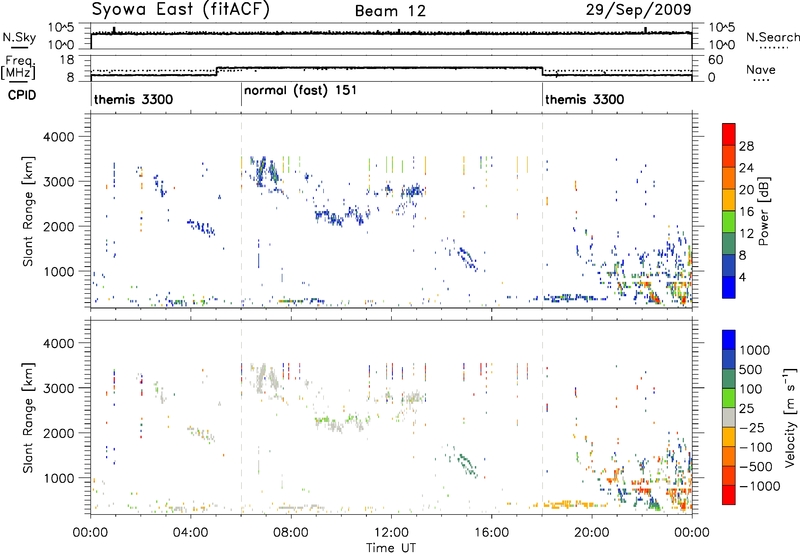The height and width of the screenshot is (554, 800).
Task: Click the red segment of the Power colorbar
Action: coord(729,134)
